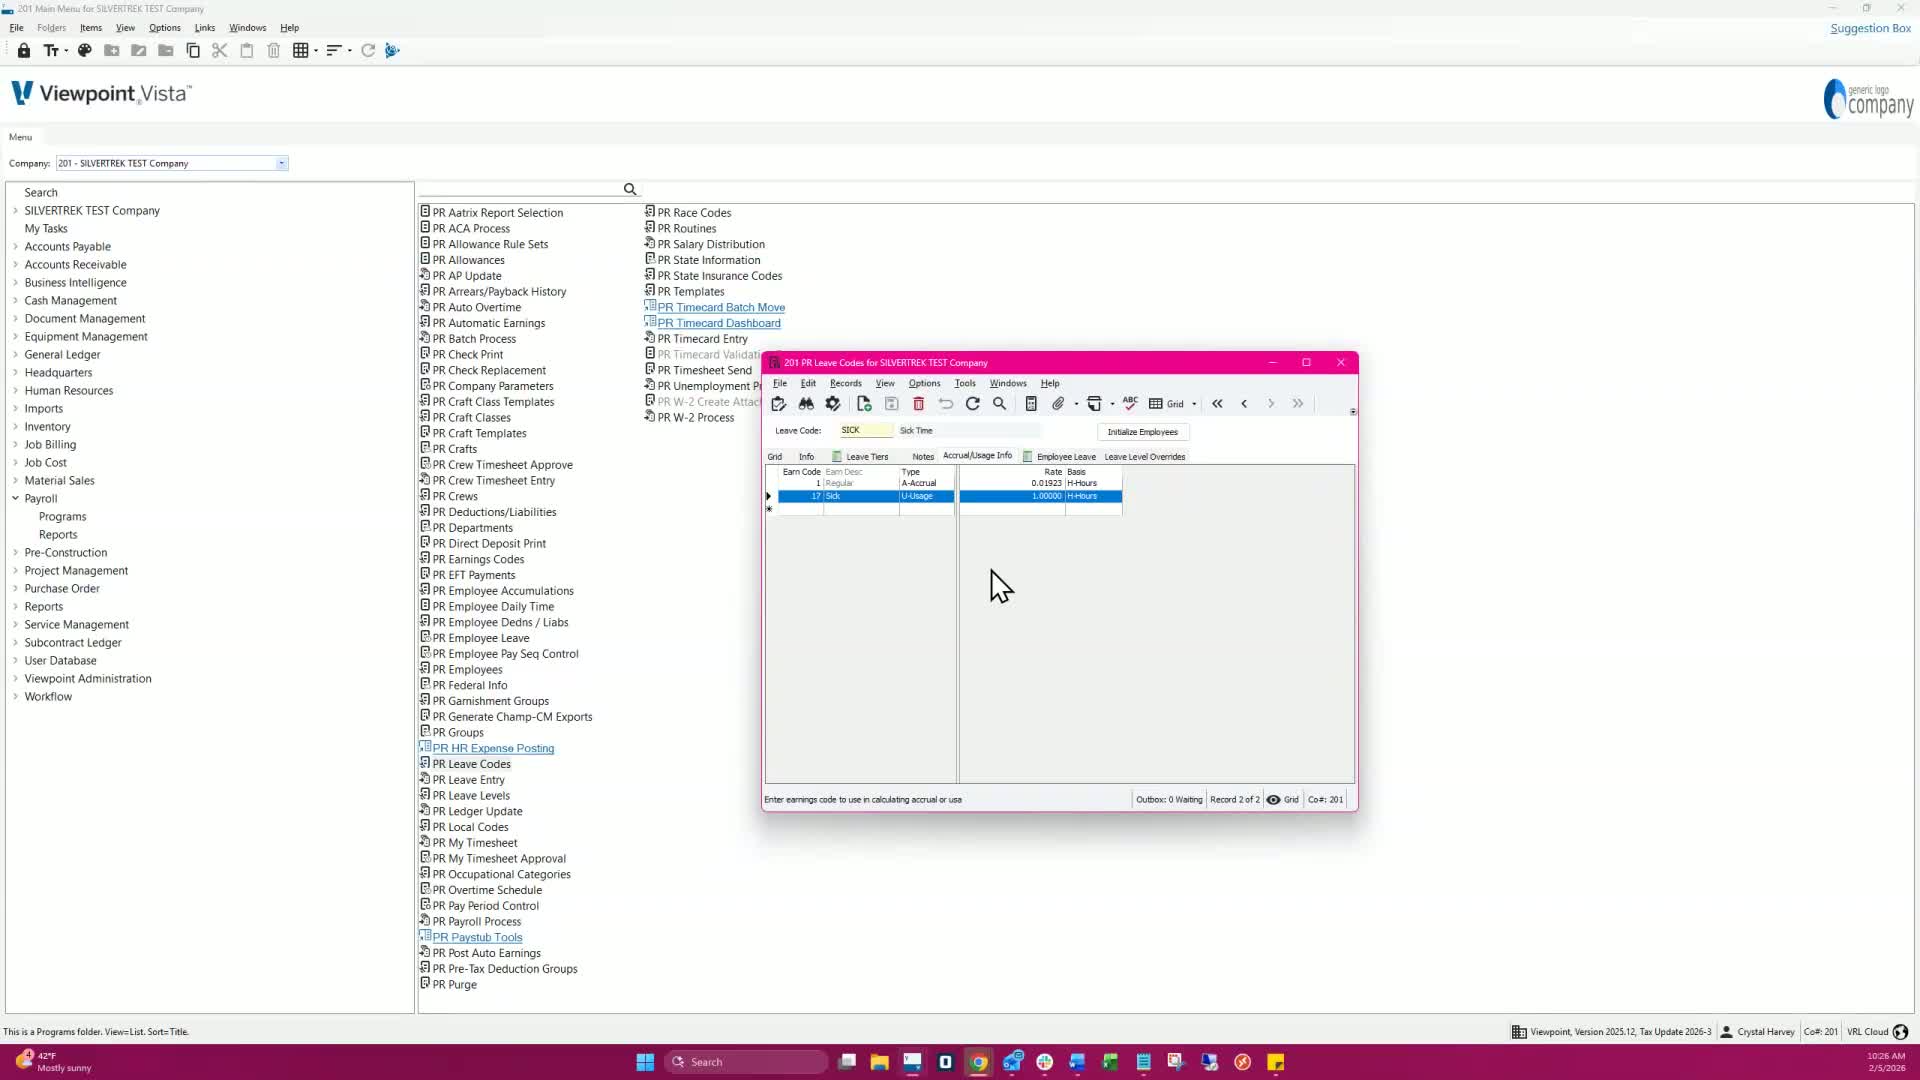Open the Company selection dropdown
This screenshot has width=1920, height=1080.
click(x=282, y=163)
